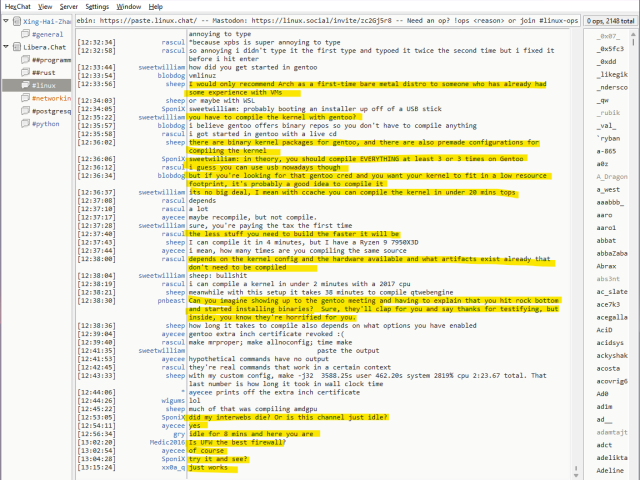Switch to the #linux channel

pos(43,86)
